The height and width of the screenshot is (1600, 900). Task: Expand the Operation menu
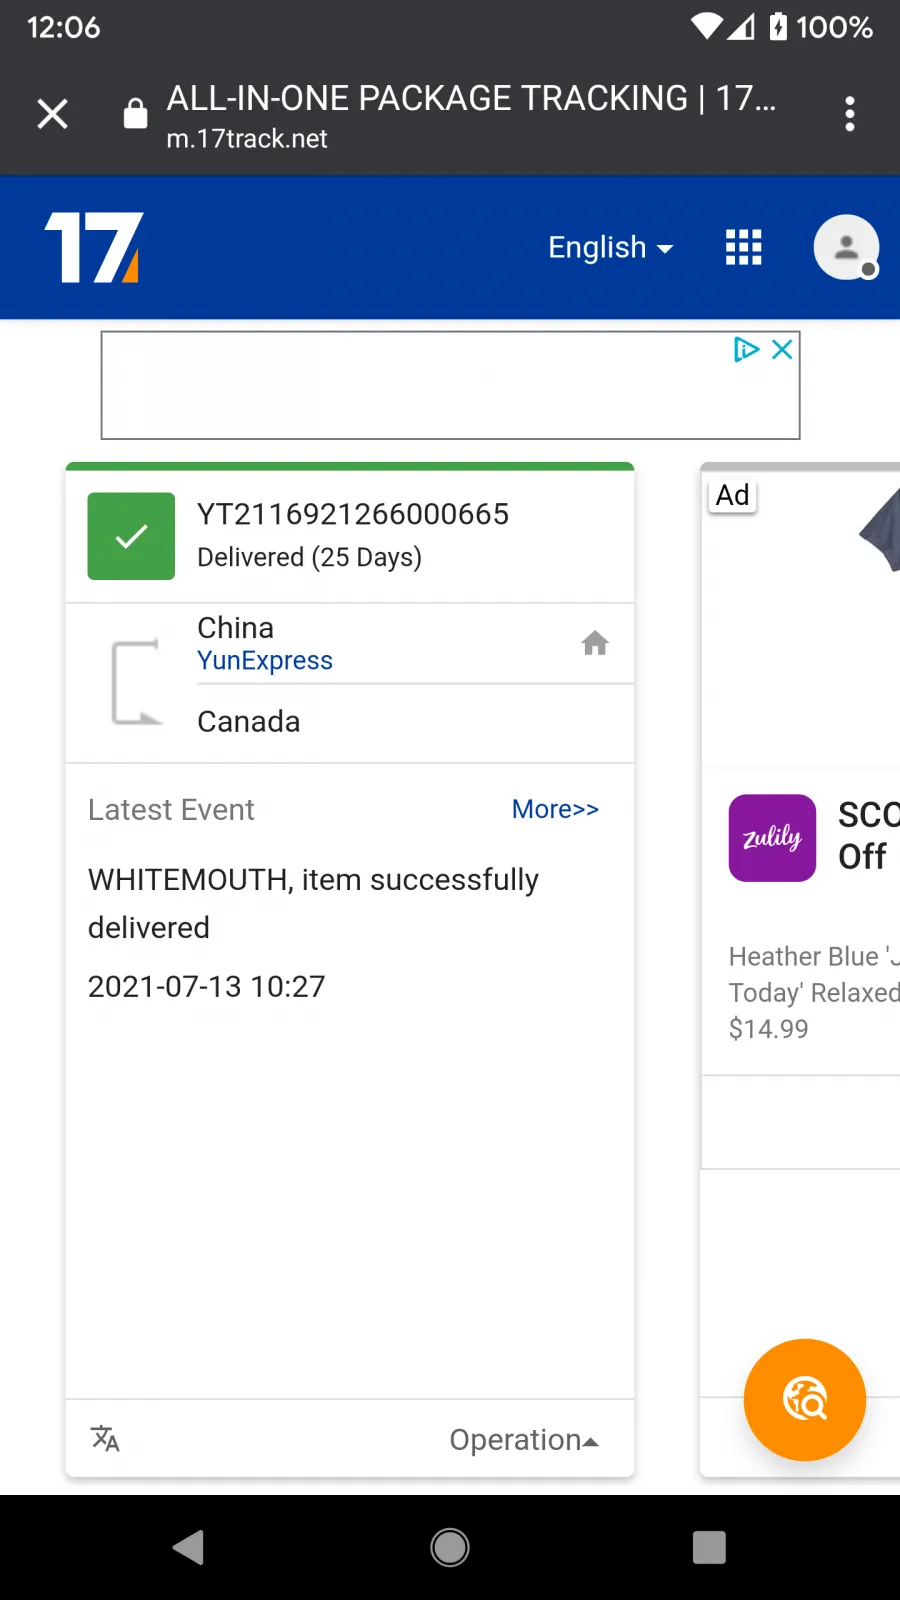(x=524, y=1440)
